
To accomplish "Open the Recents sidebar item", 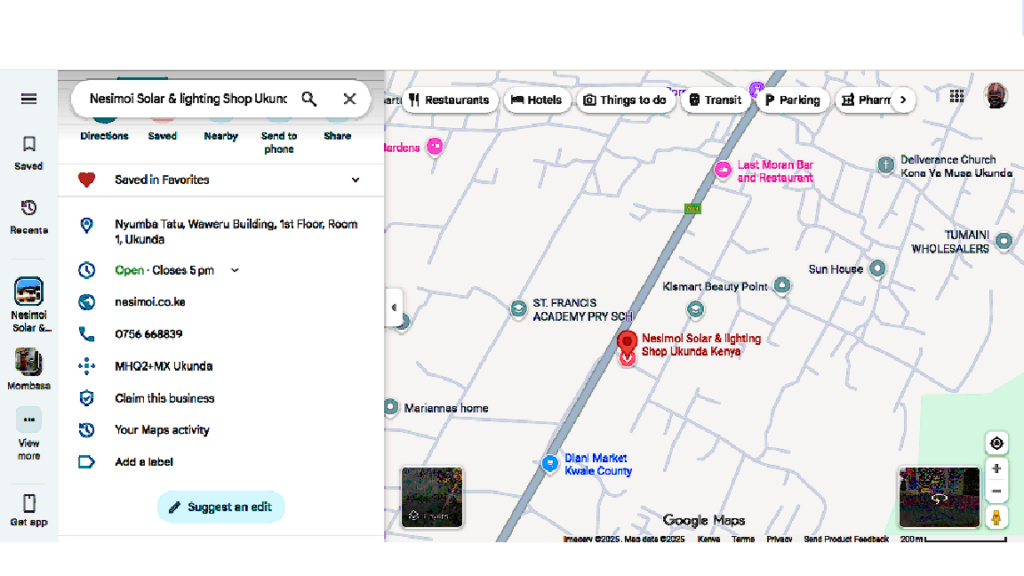I will 29,215.
